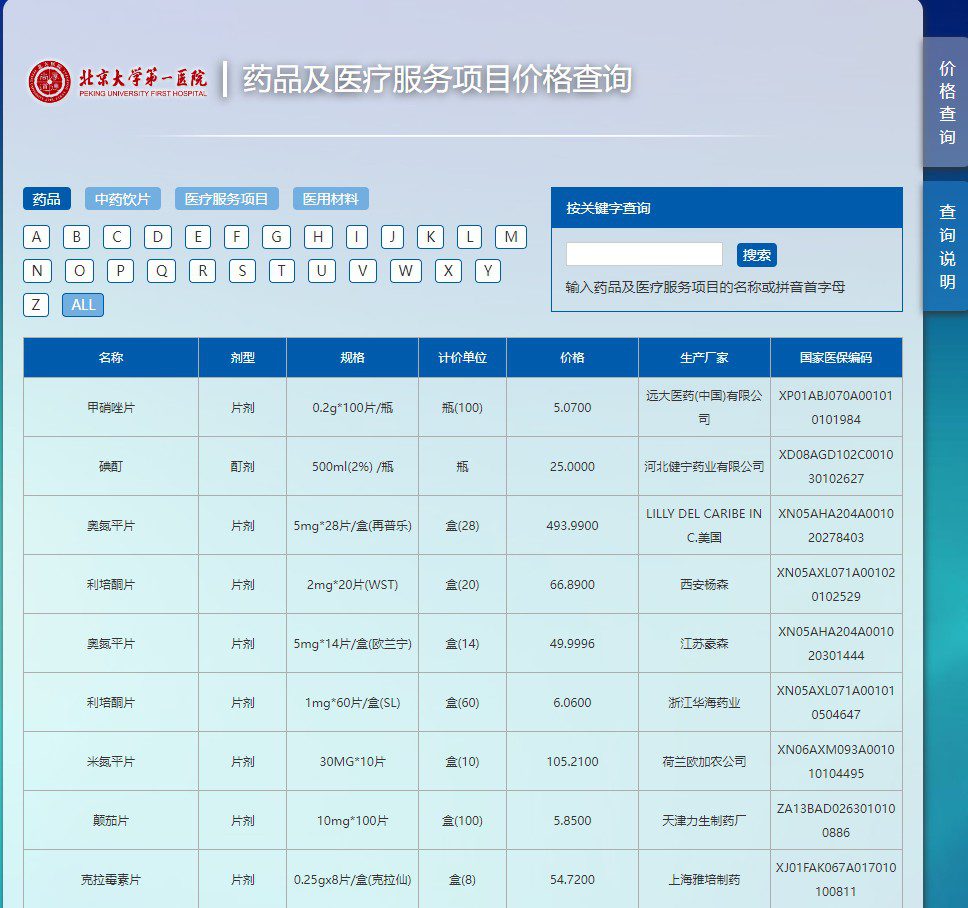968x908 pixels.
Task: Filter by letter X
Action: [449, 271]
